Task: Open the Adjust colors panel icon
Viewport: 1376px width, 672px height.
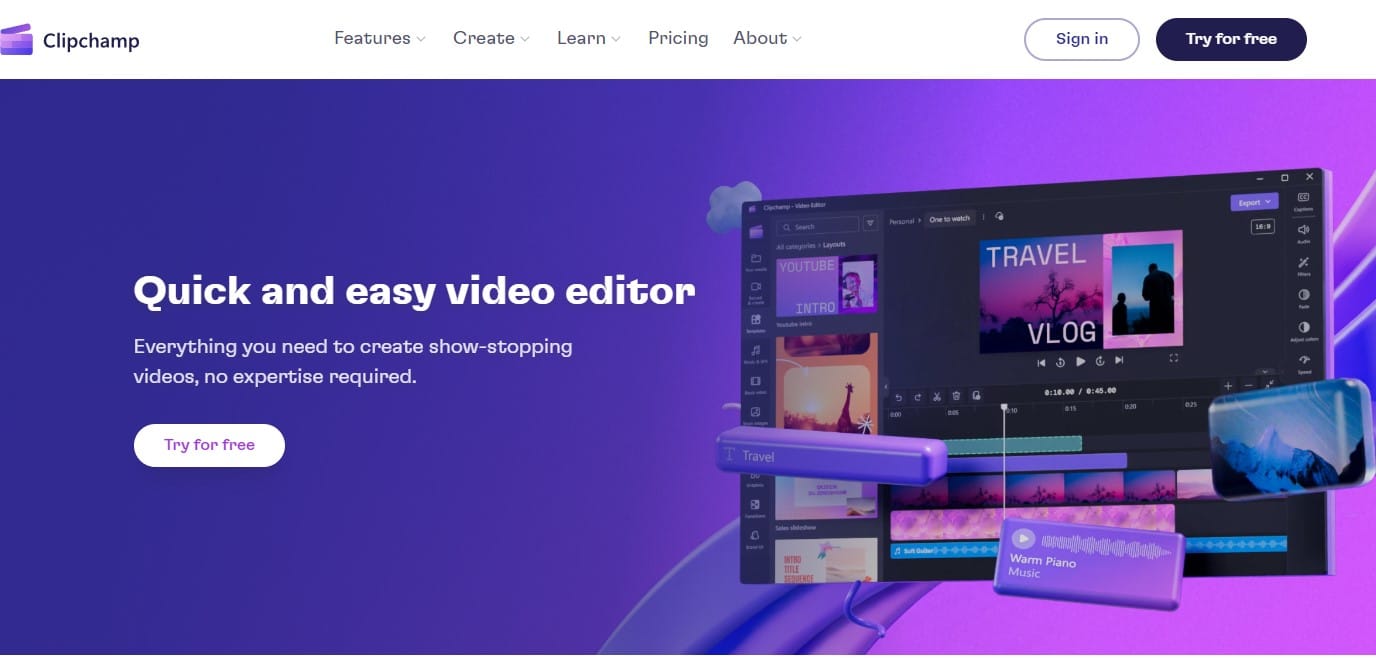Action: point(1303,330)
